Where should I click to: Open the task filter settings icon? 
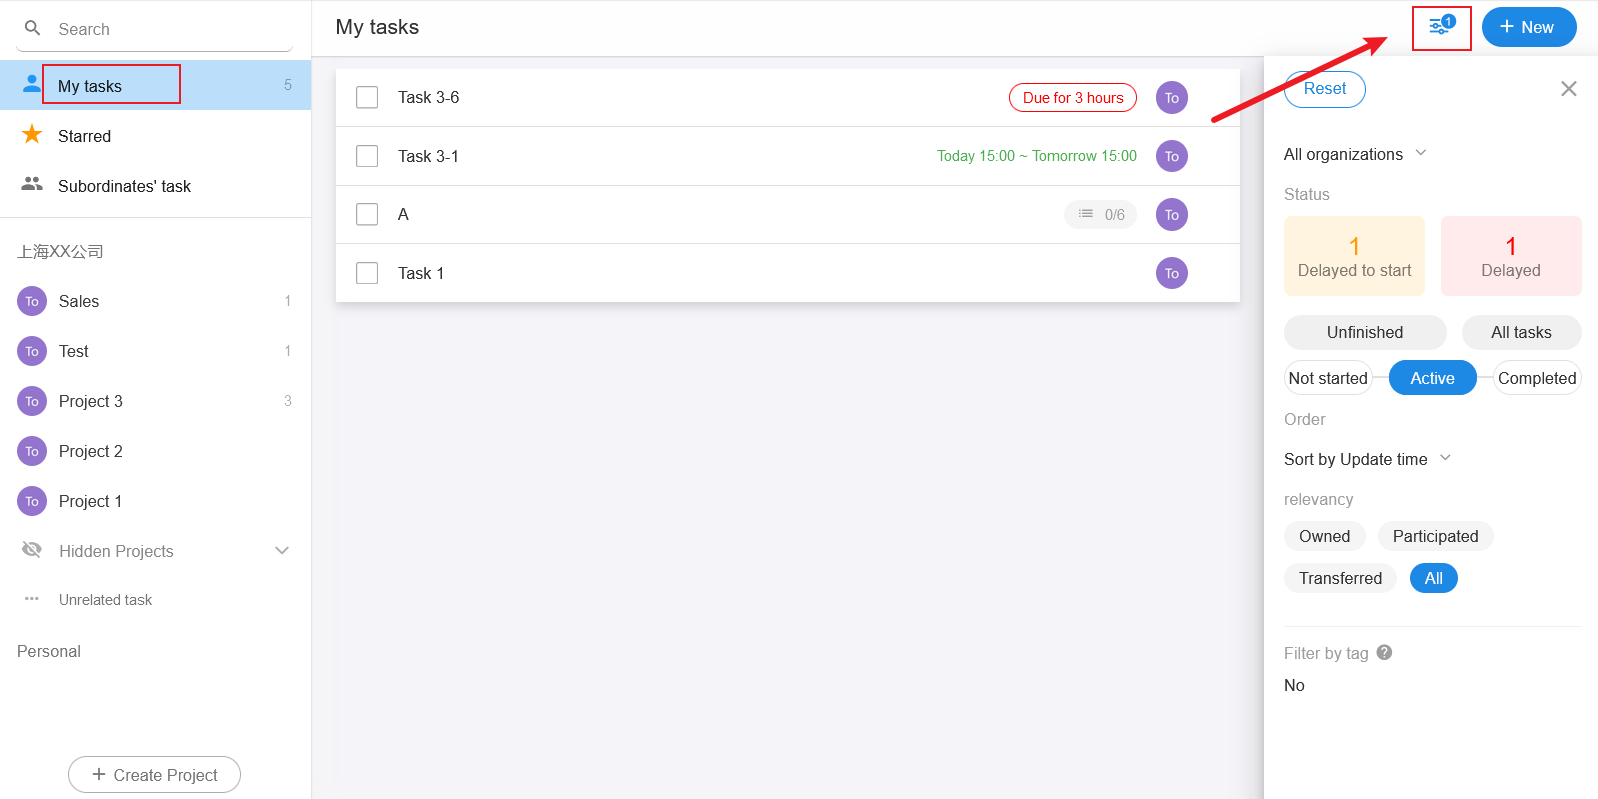pos(1440,27)
